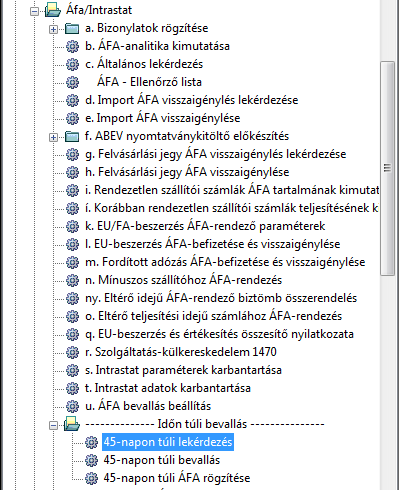
Task: Select f. ABEV nyomtatványkitöltő előkészítés
Action: (187, 136)
